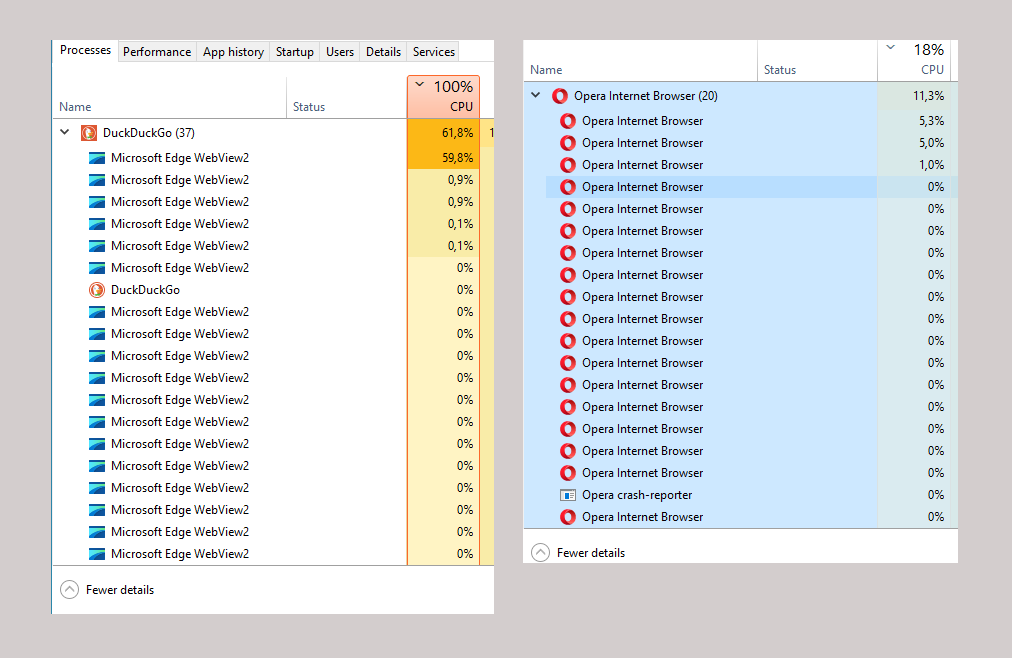Click the Edge WebView2 icon in the 59,8% row
This screenshot has width=1012, height=658.
click(97, 158)
